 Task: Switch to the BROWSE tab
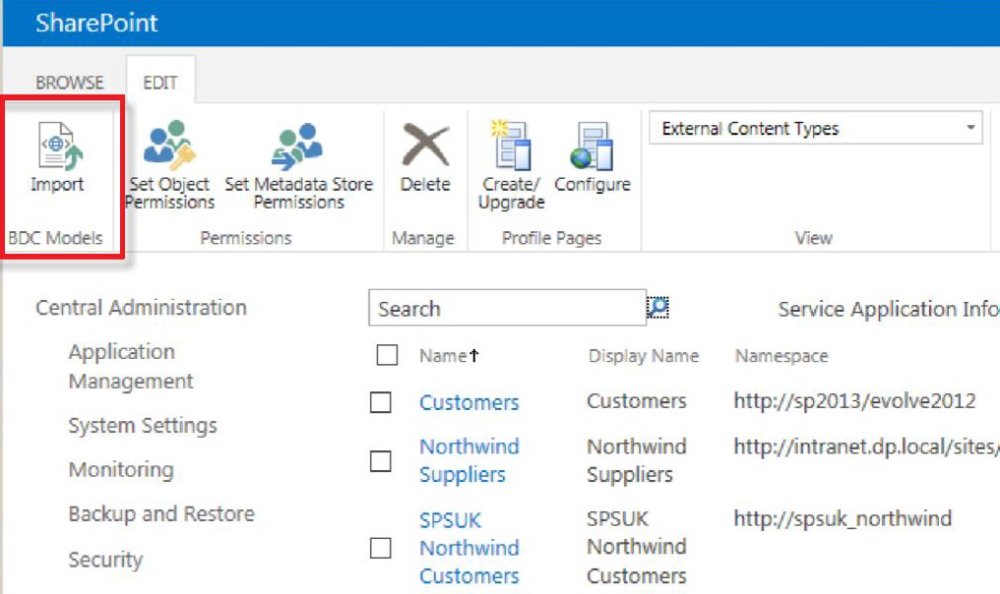point(69,82)
